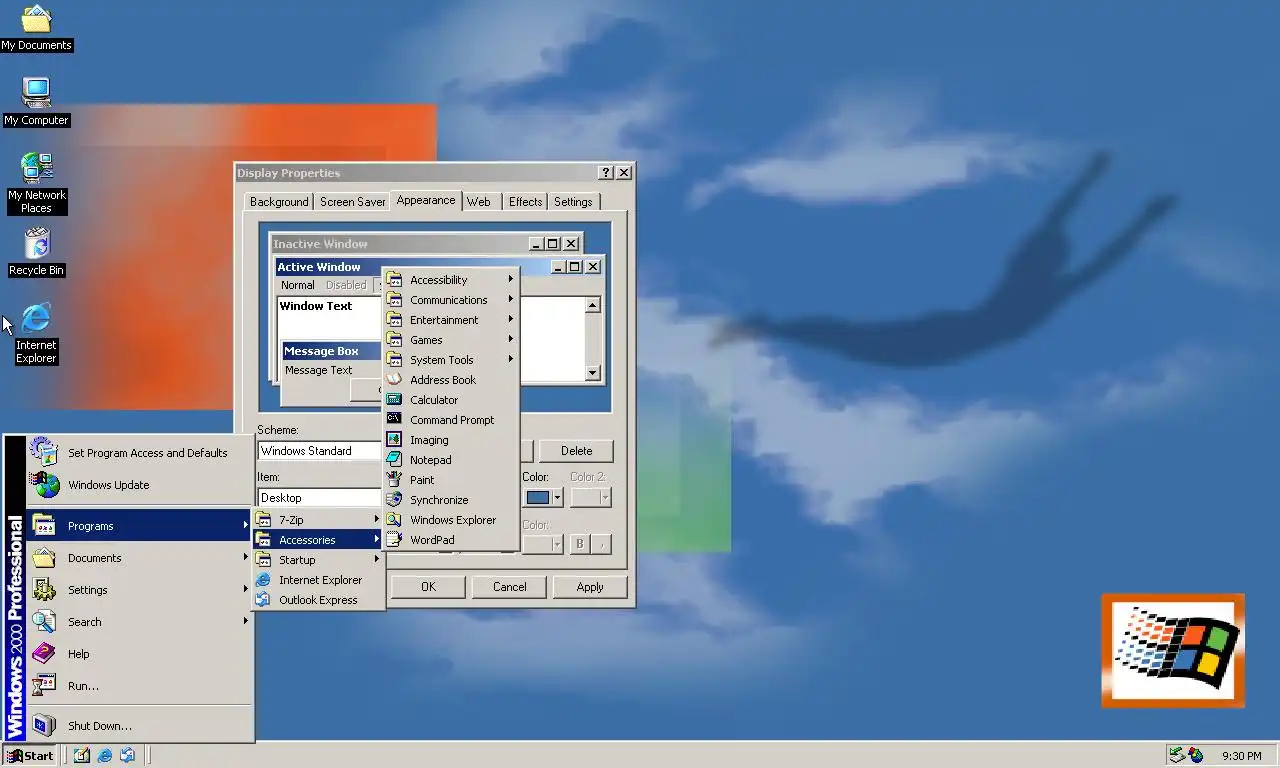Screen dimensions: 1280x768
Task: Switch to the Effects tab
Action: [x=525, y=202]
